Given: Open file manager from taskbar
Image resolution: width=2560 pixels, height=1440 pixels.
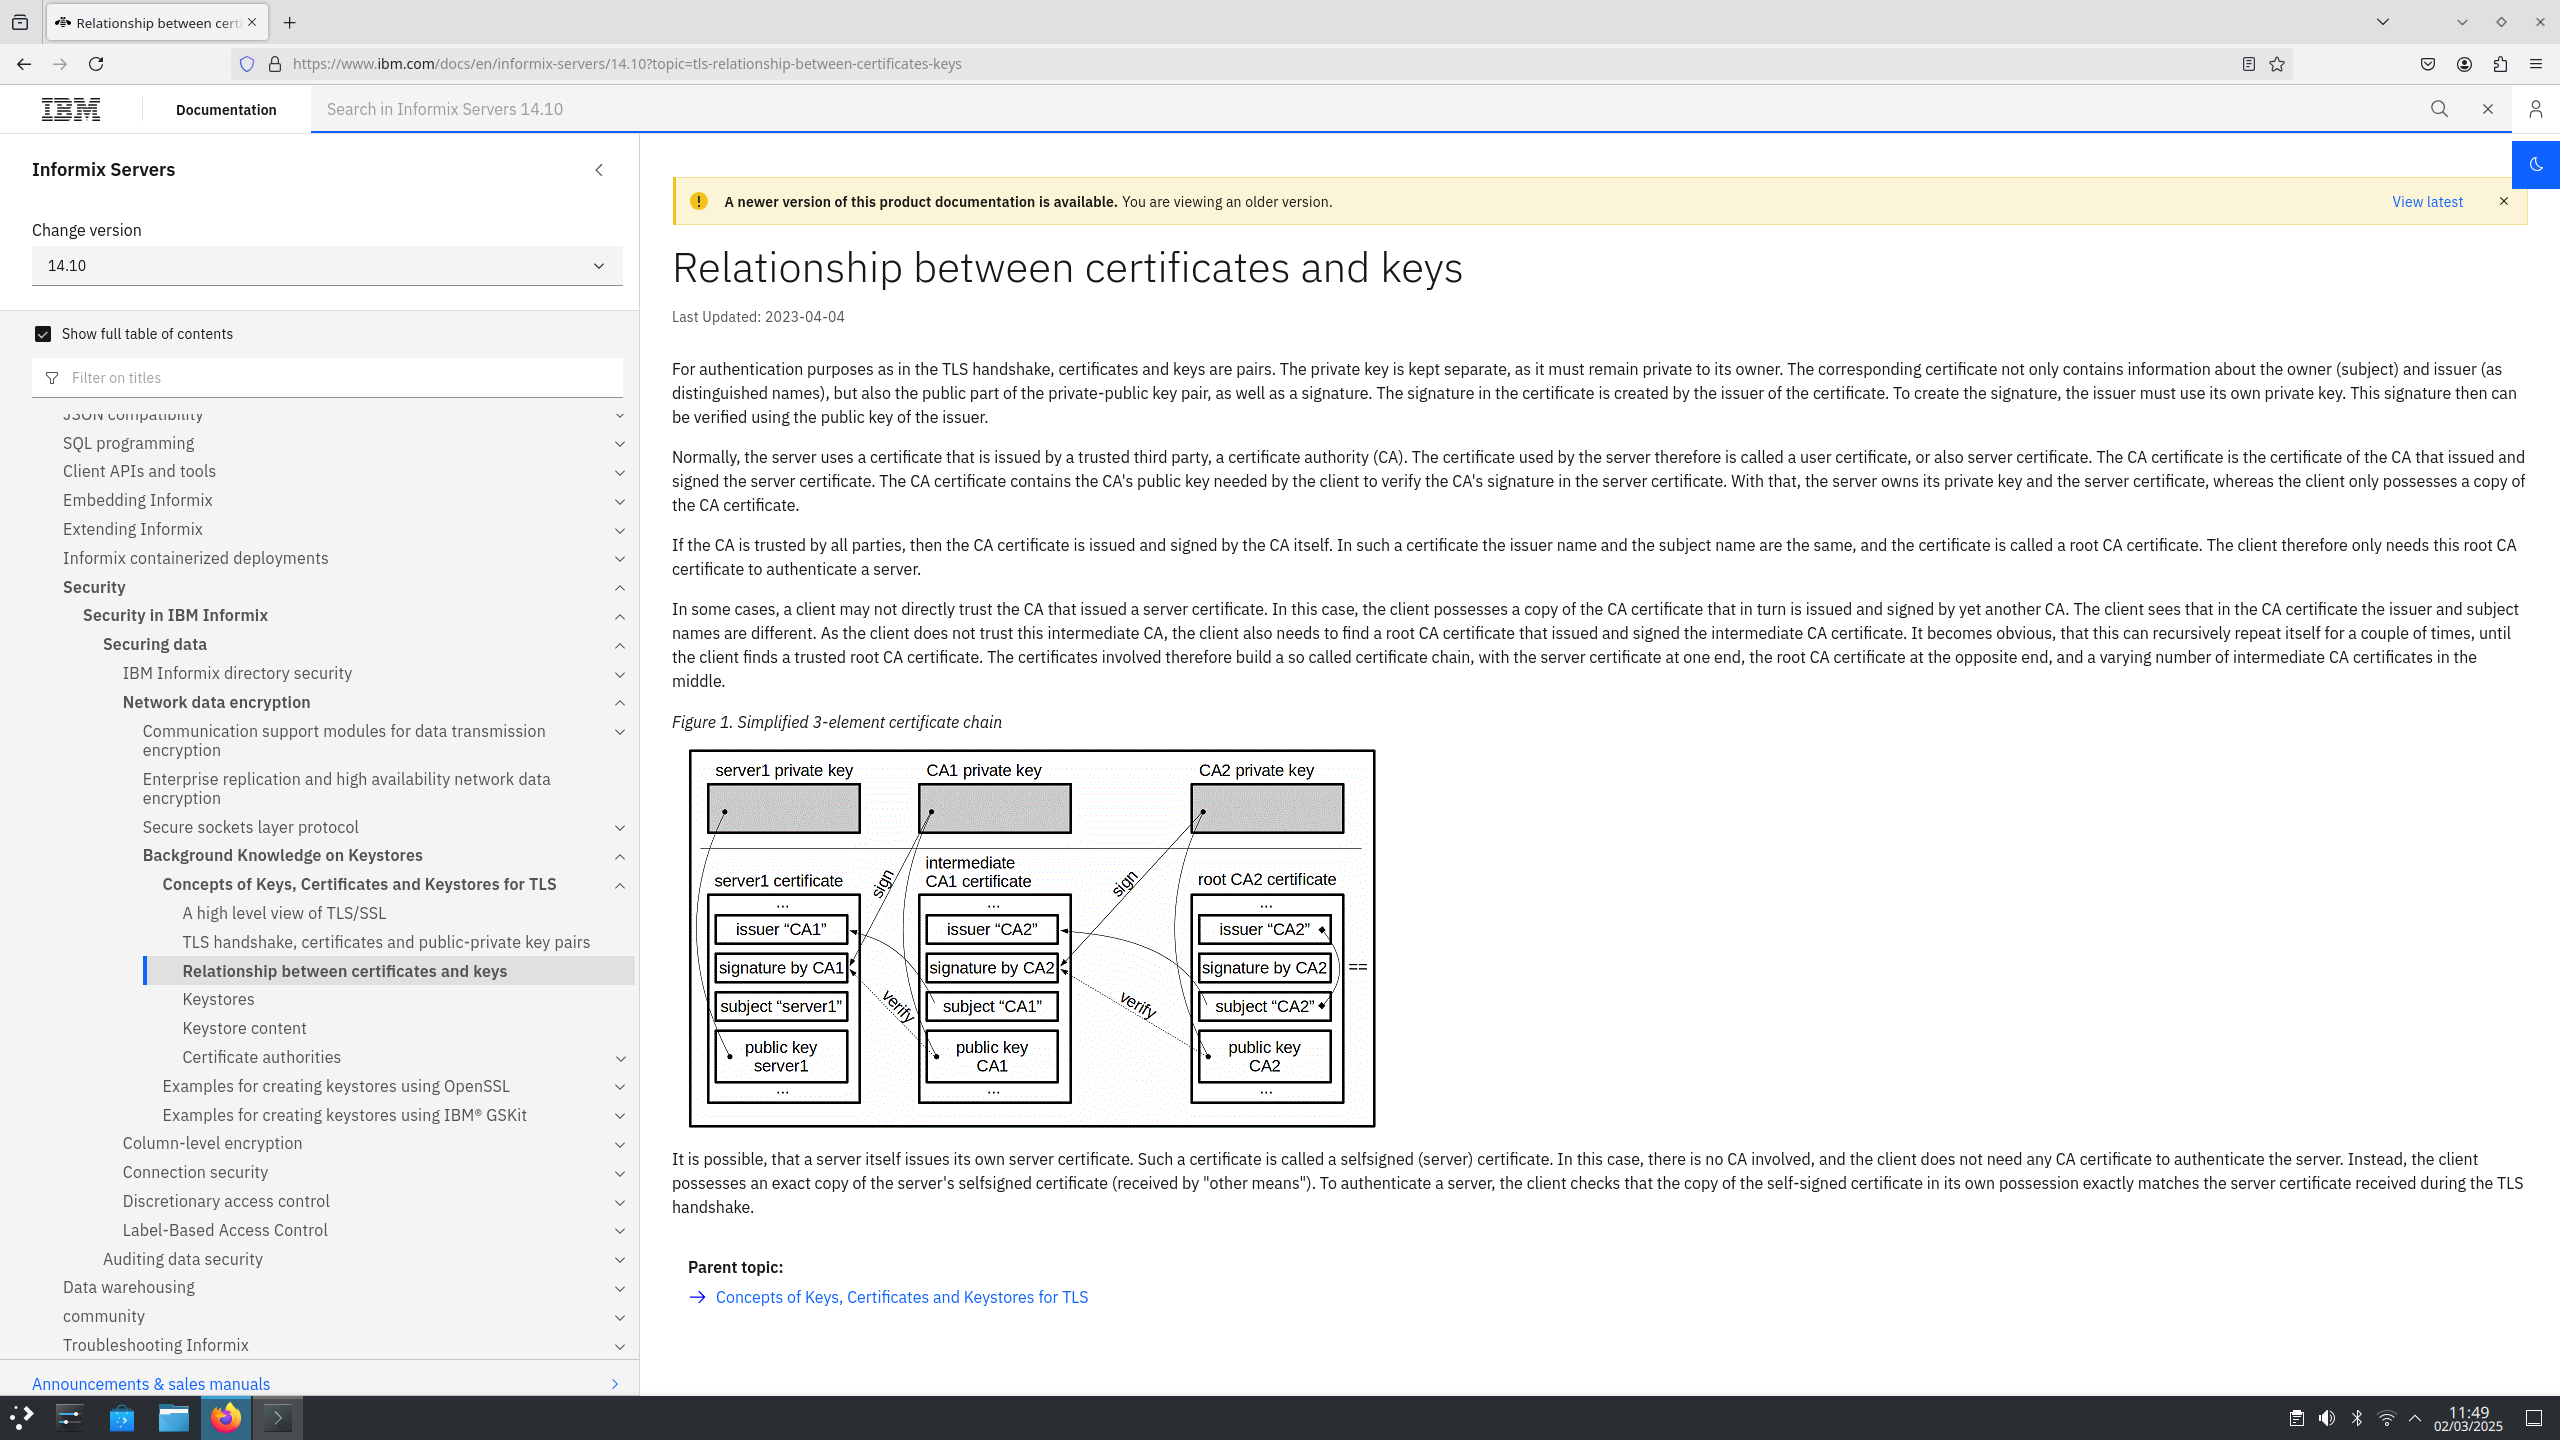Looking at the screenshot, I should tap(174, 1418).
